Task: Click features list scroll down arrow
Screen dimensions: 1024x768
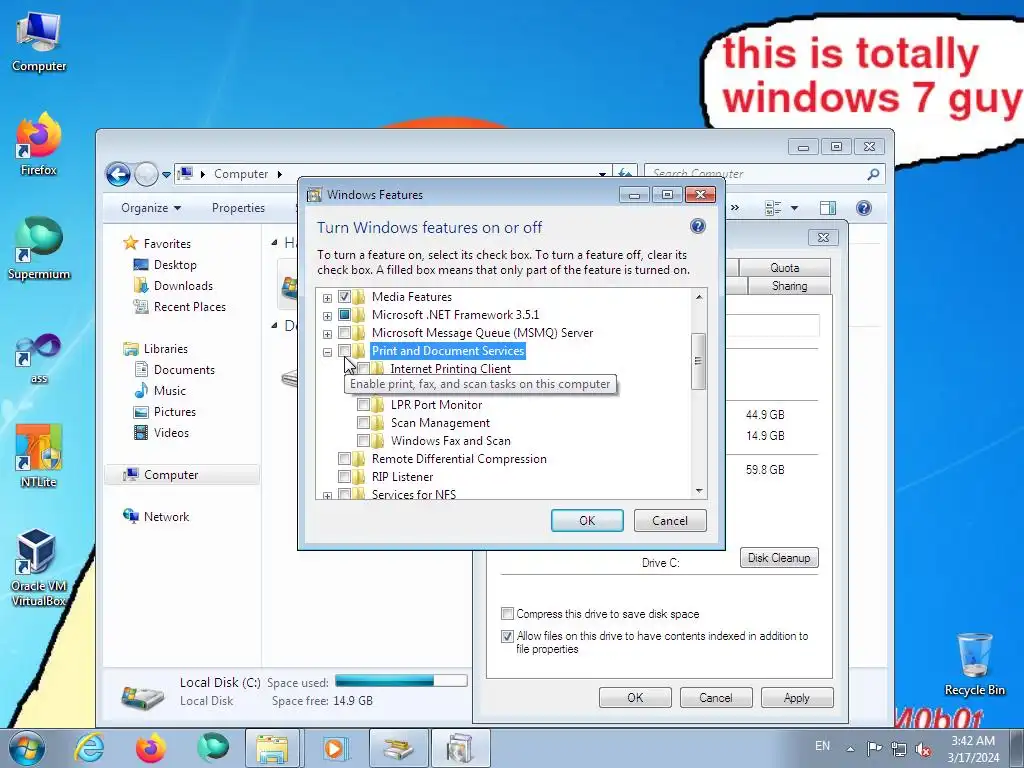Action: point(699,491)
